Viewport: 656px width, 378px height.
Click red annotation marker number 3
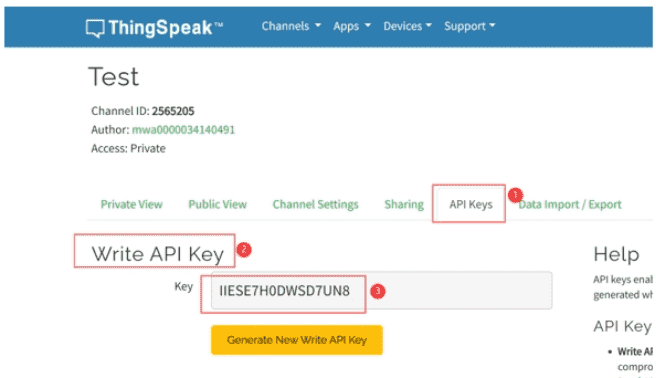(x=378, y=291)
